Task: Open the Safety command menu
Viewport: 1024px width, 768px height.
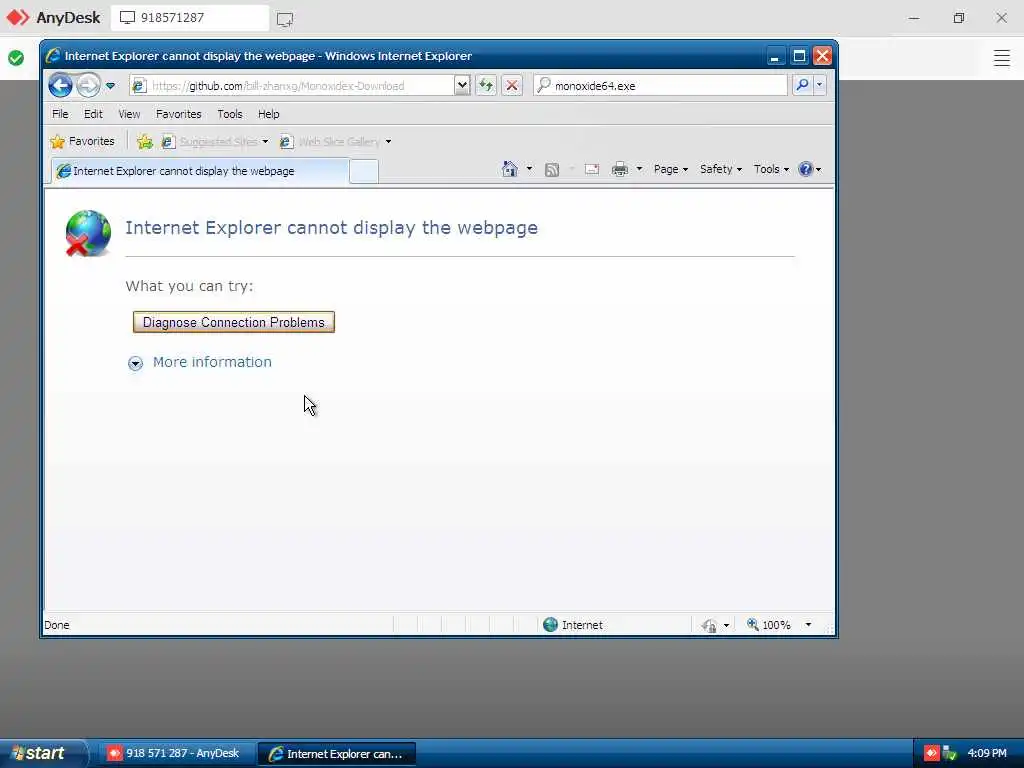Action: coord(720,169)
